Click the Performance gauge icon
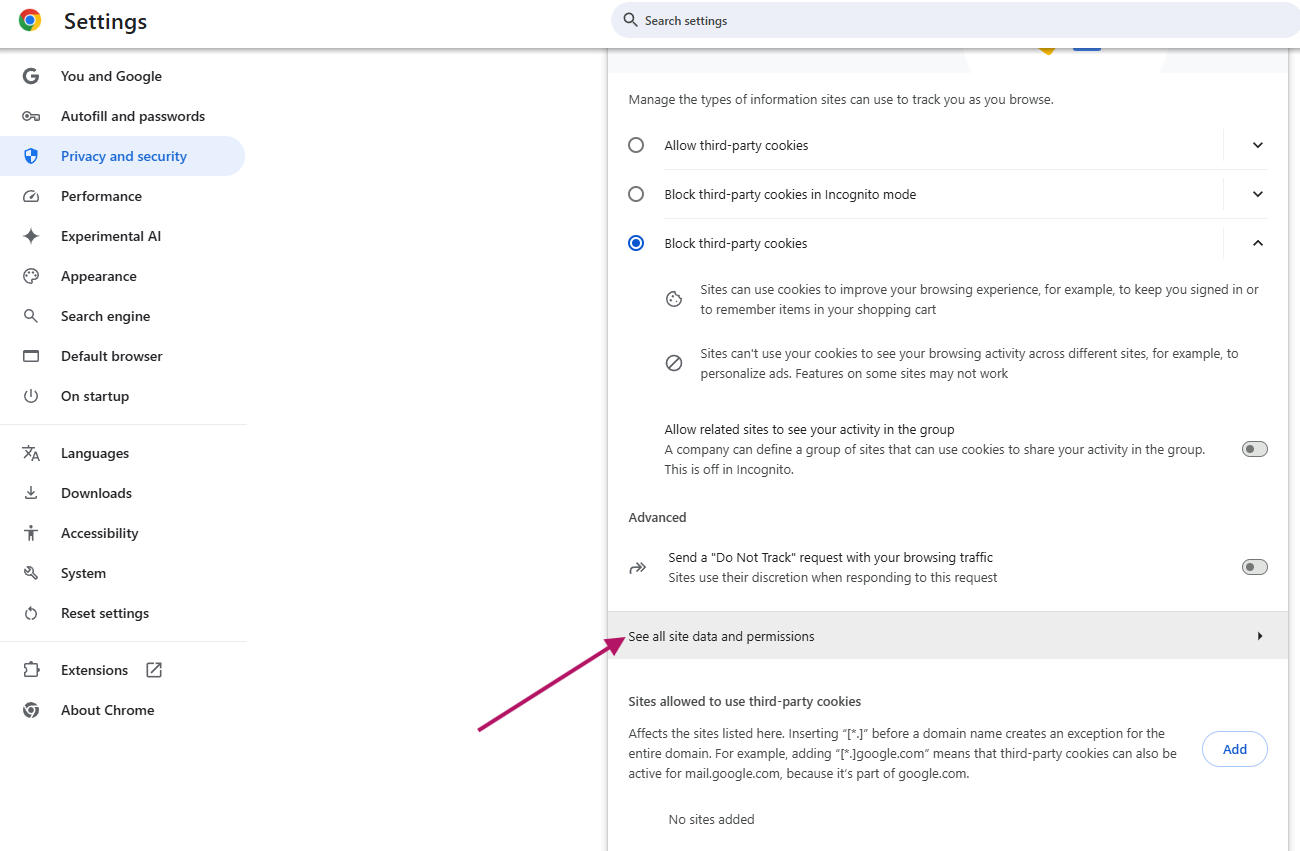This screenshot has width=1300, height=851. point(31,196)
